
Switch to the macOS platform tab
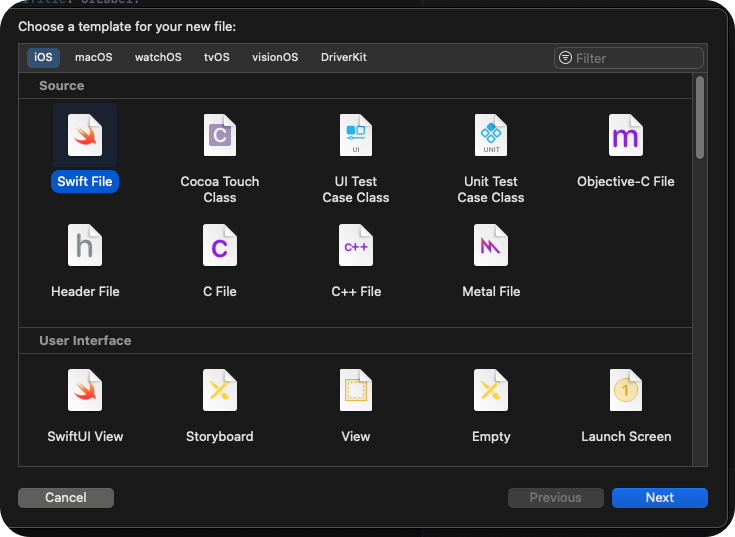point(94,57)
